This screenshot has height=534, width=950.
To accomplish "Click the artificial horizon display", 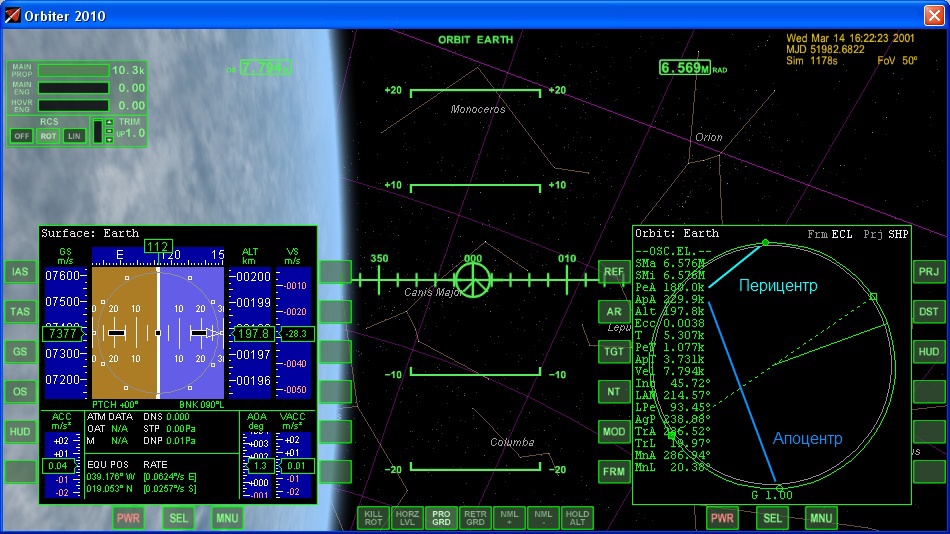I will (158, 332).
